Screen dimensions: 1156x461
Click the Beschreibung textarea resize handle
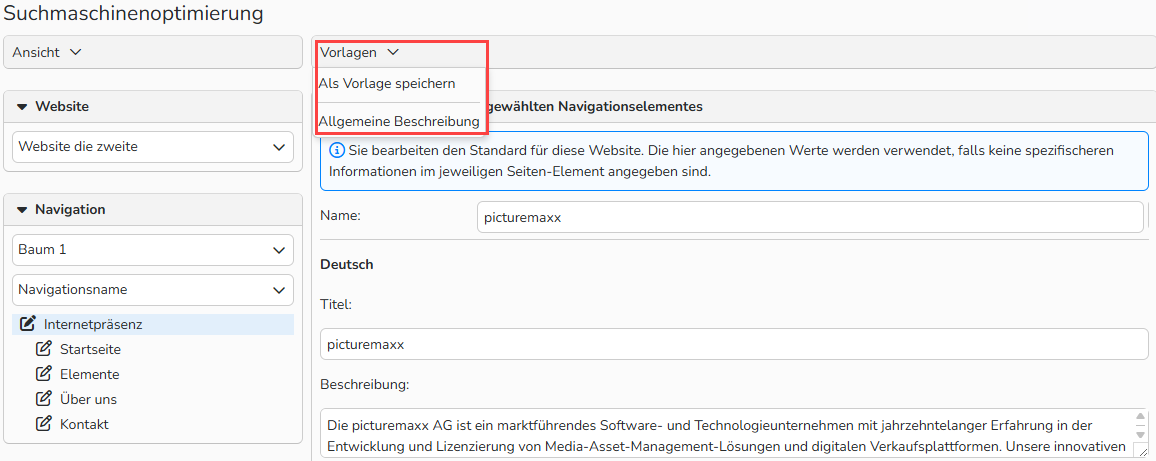(1141, 449)
